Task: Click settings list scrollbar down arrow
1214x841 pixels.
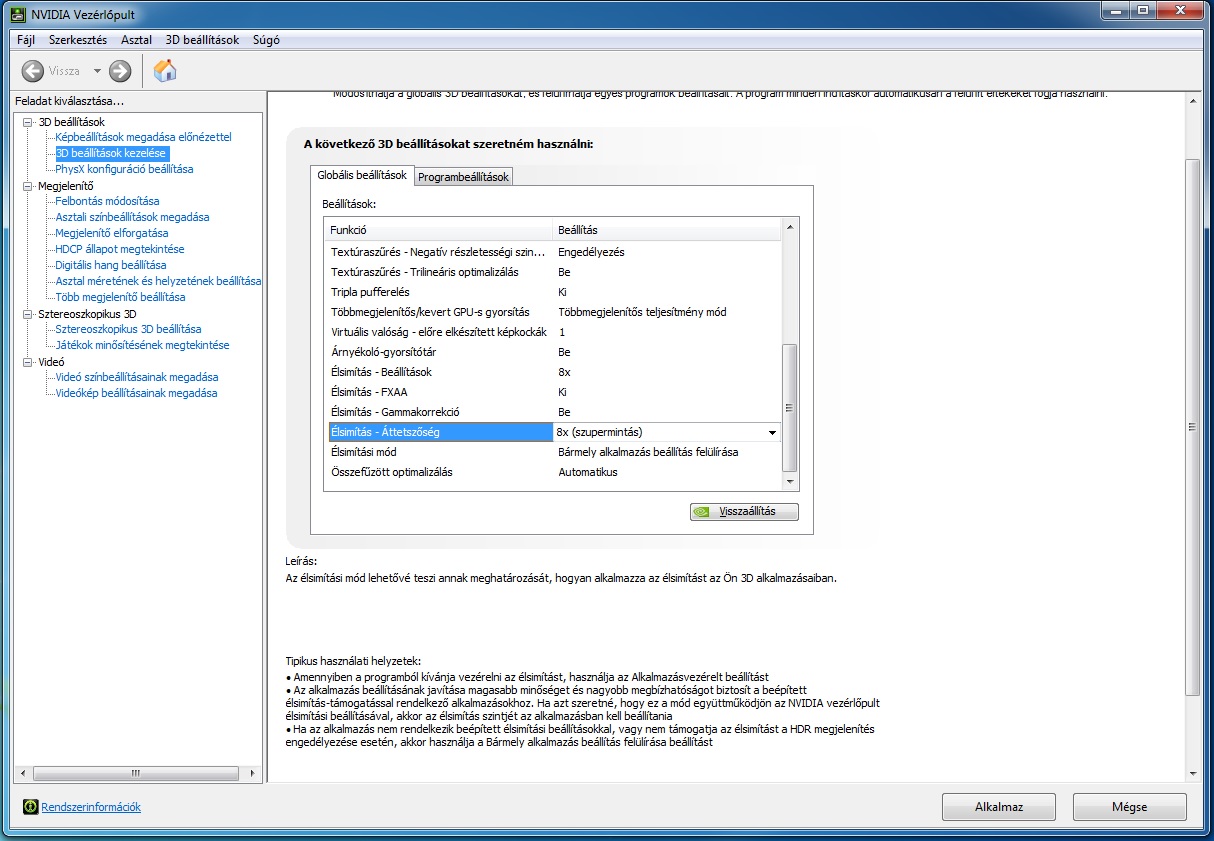Action: point(790,482)
